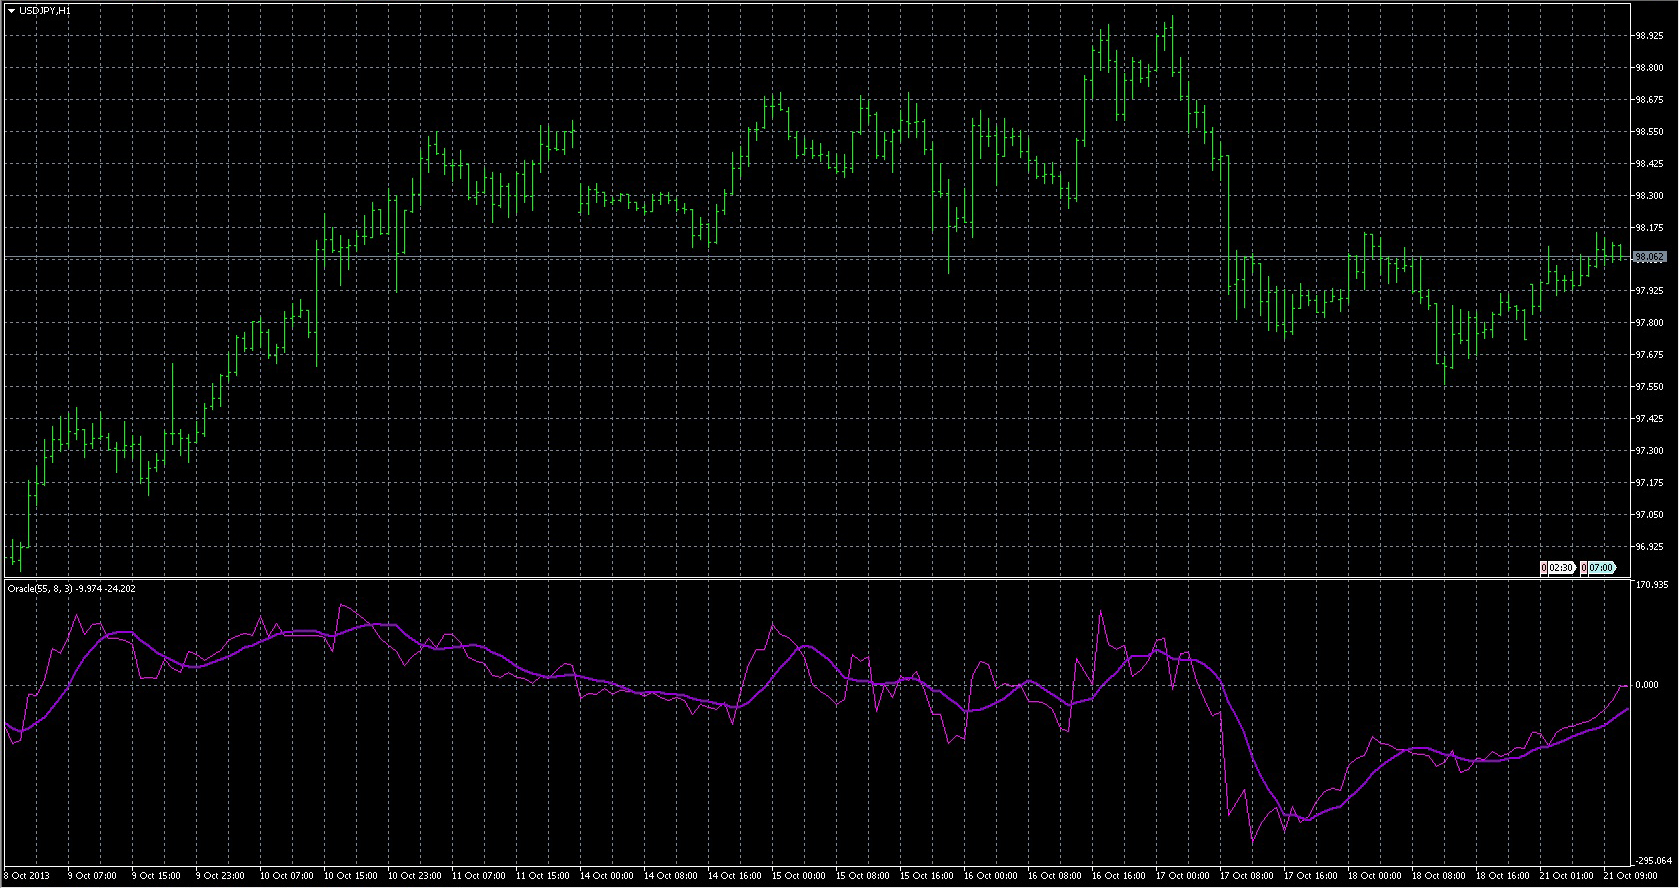Click the 9 Oct 23:00 time label
This screenshot has height=888, width=1680.
point(219,876)
